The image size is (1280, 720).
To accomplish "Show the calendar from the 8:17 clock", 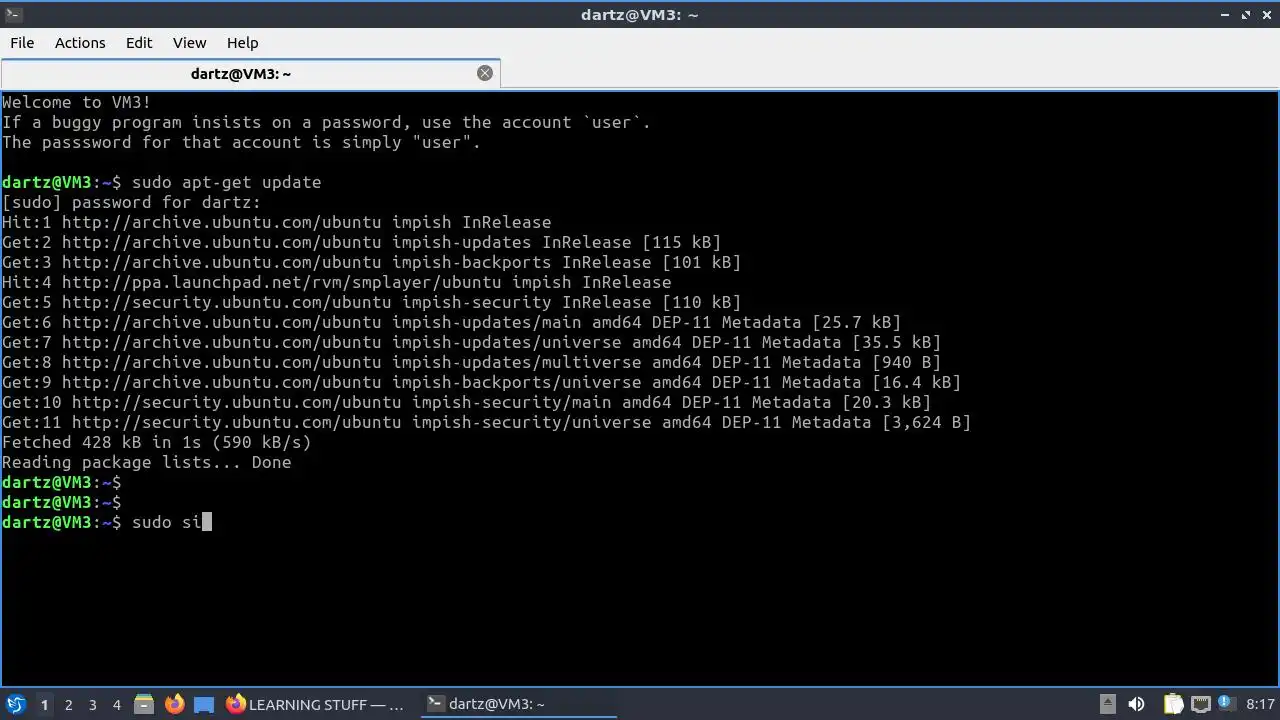I will click(1260, 704).
